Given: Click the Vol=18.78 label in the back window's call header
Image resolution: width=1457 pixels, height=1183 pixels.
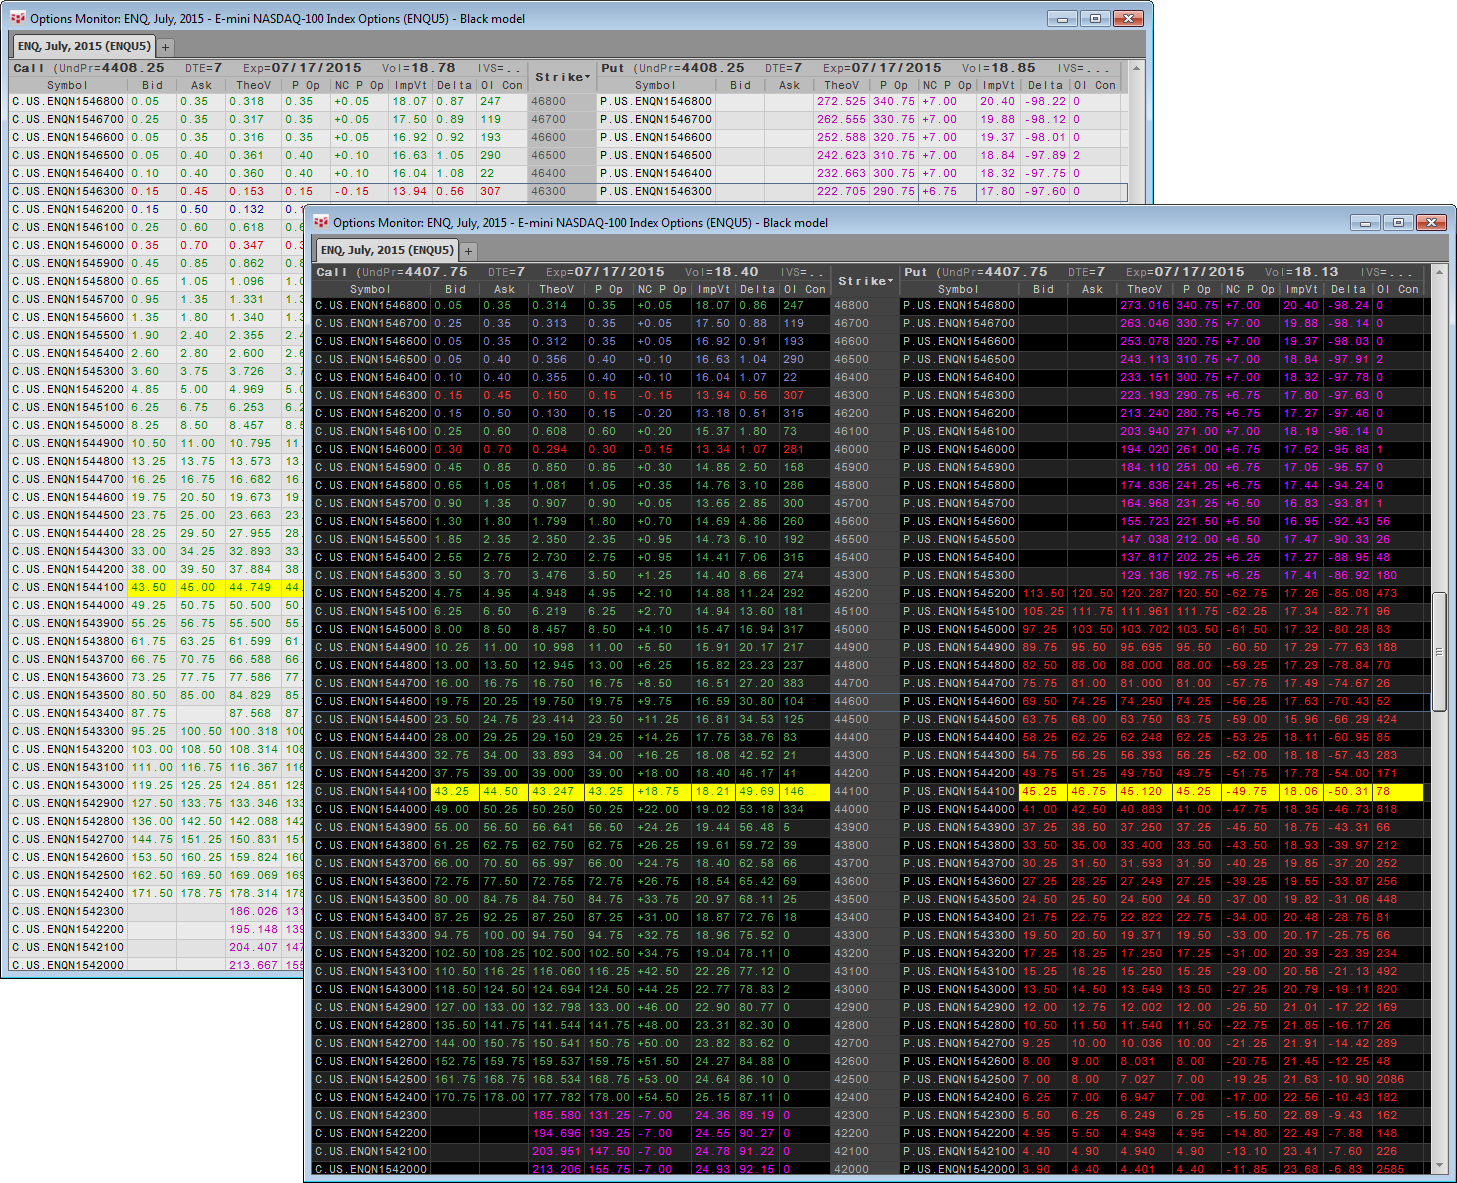Looking at the screenshot, I should (x=419, y=68).
